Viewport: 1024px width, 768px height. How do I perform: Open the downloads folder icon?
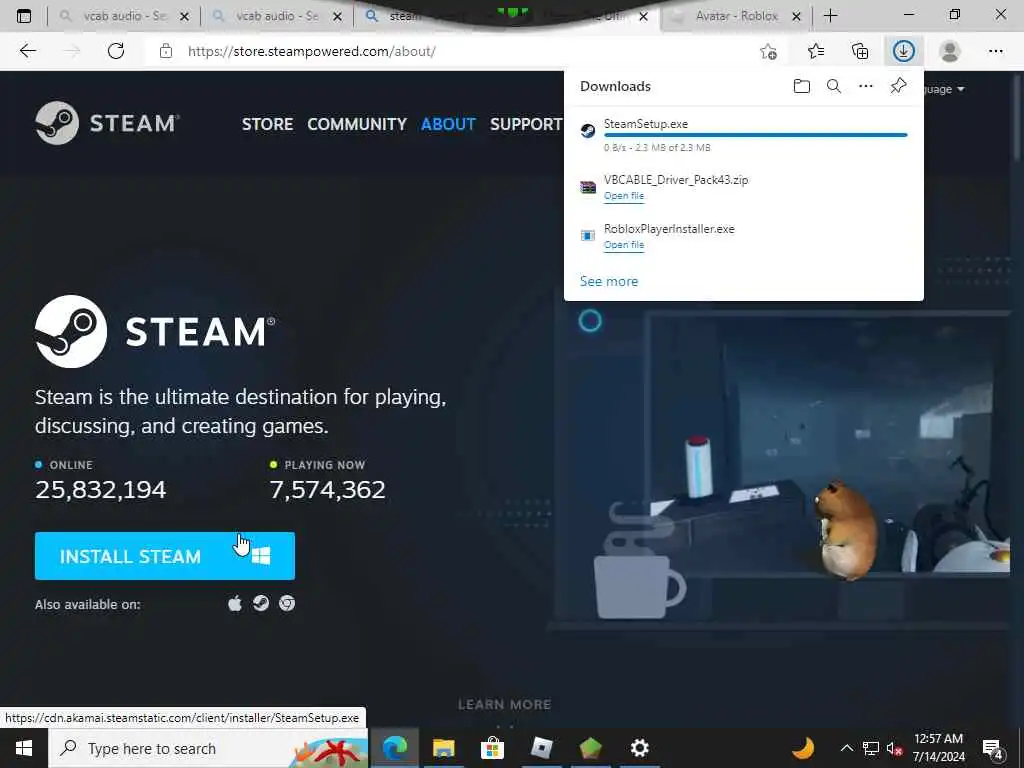tap(802, 86)
